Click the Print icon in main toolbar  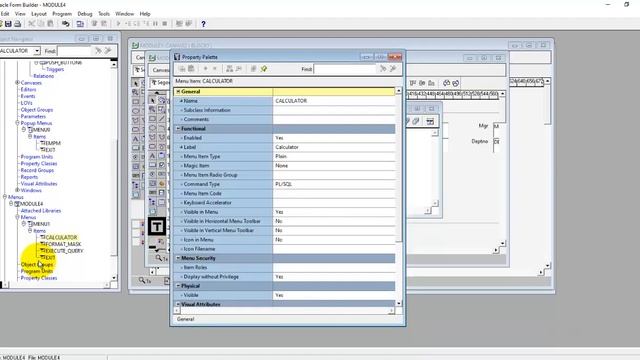[x=18, y=24]
